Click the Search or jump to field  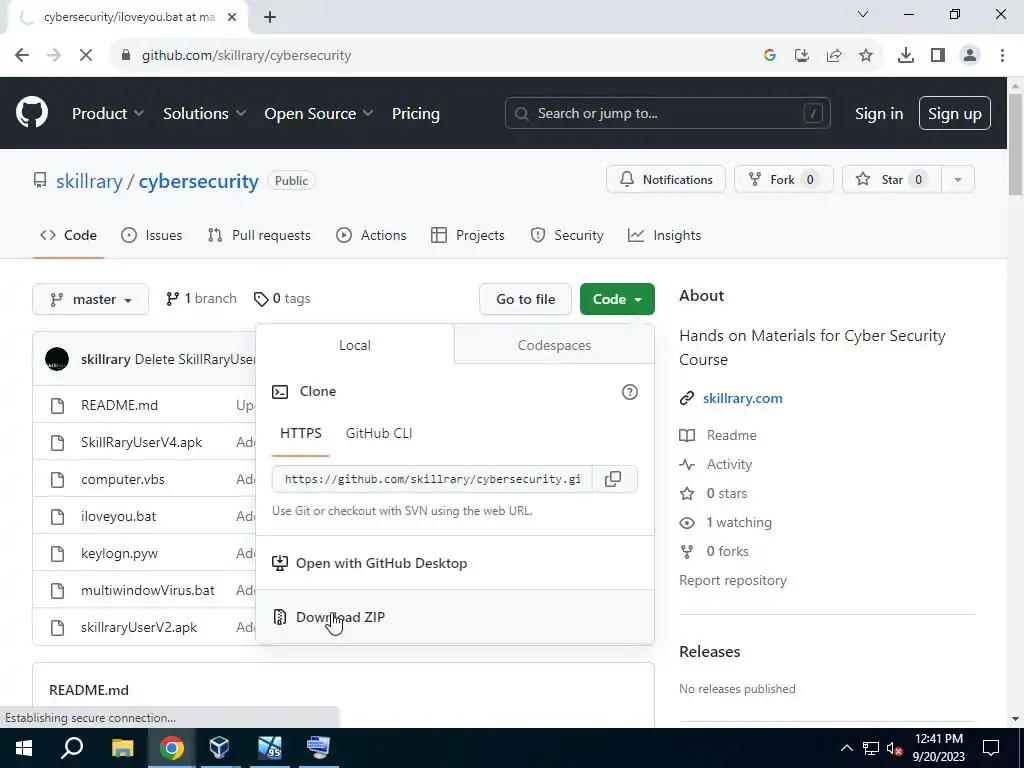667,113
